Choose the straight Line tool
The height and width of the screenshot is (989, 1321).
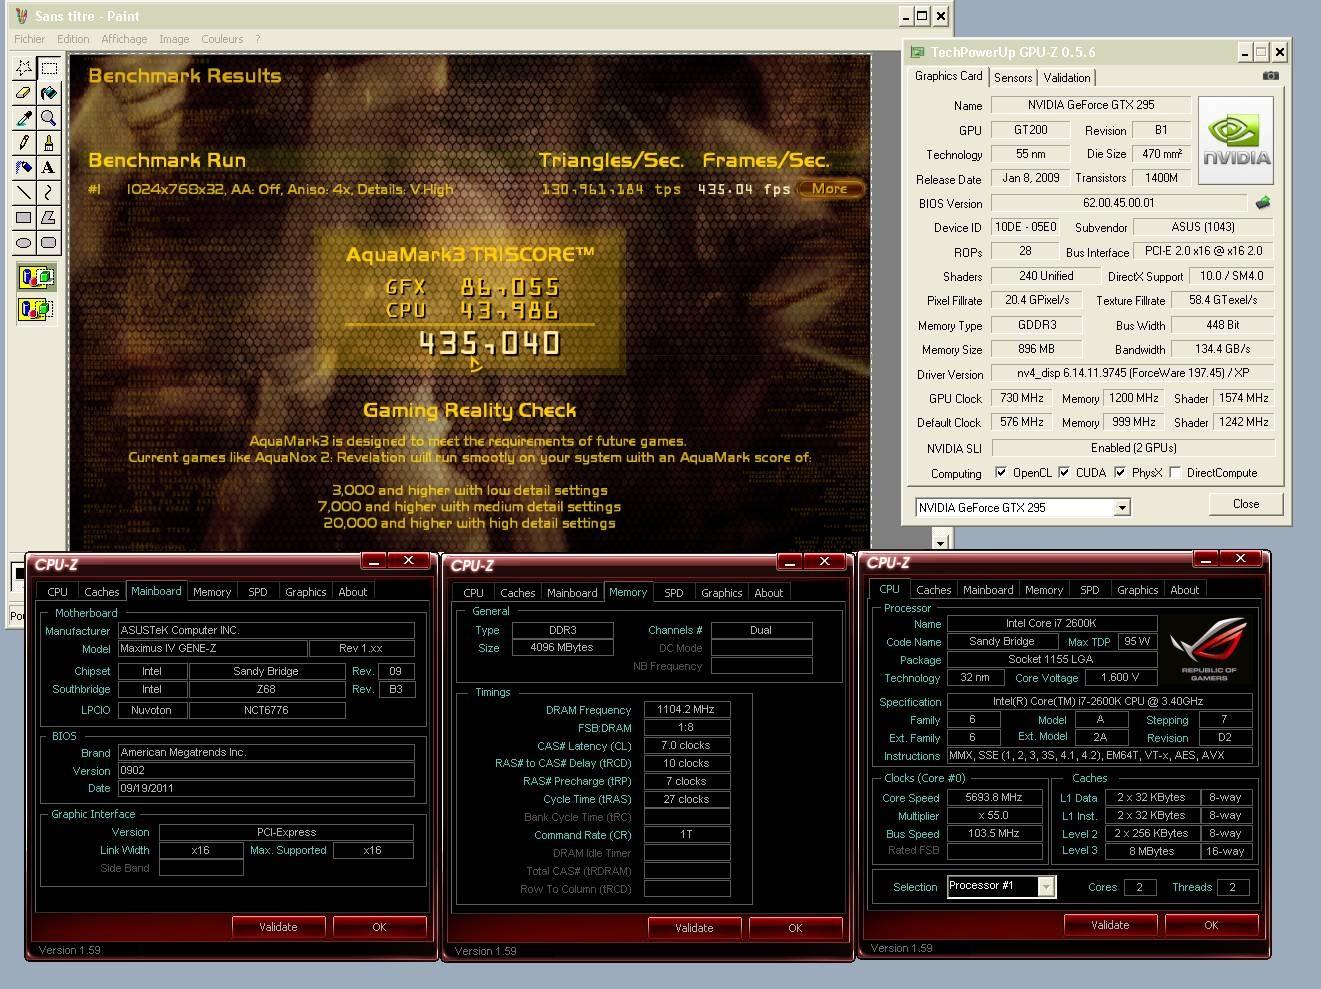(x=24, y=193)
